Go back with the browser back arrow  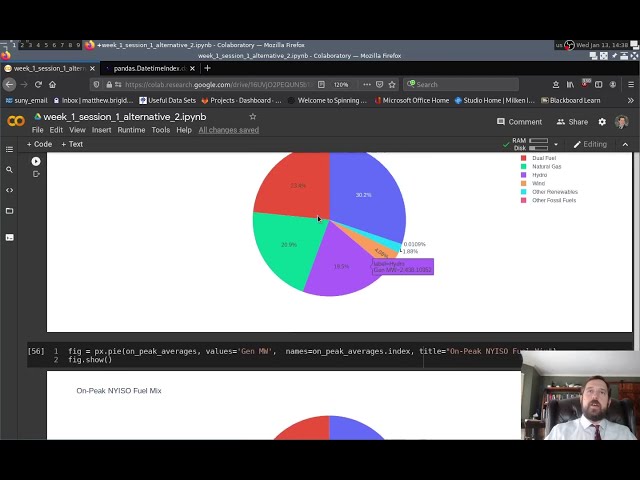pos(9,84)
